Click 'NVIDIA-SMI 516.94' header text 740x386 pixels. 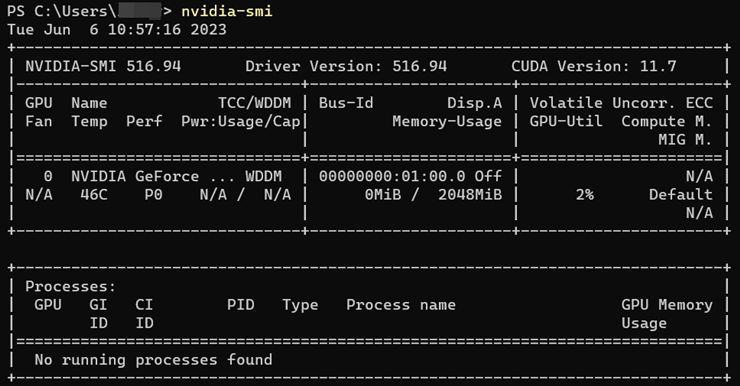pos(103,66)
